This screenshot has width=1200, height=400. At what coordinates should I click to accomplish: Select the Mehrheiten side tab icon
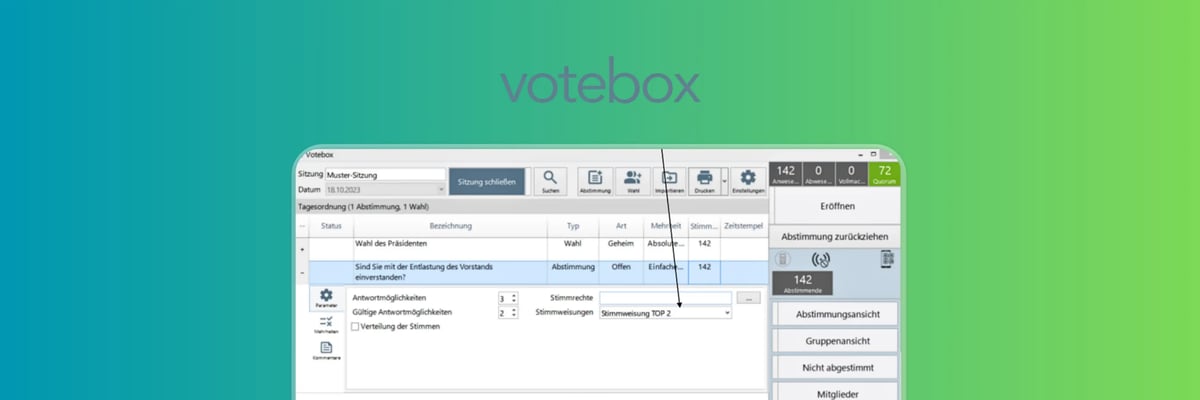click(326, 324)
